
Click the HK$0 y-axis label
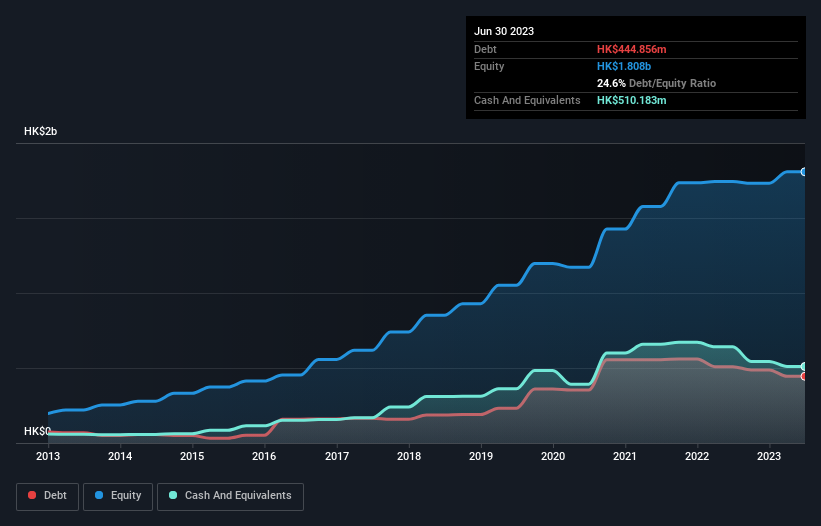tap(37, 431)
